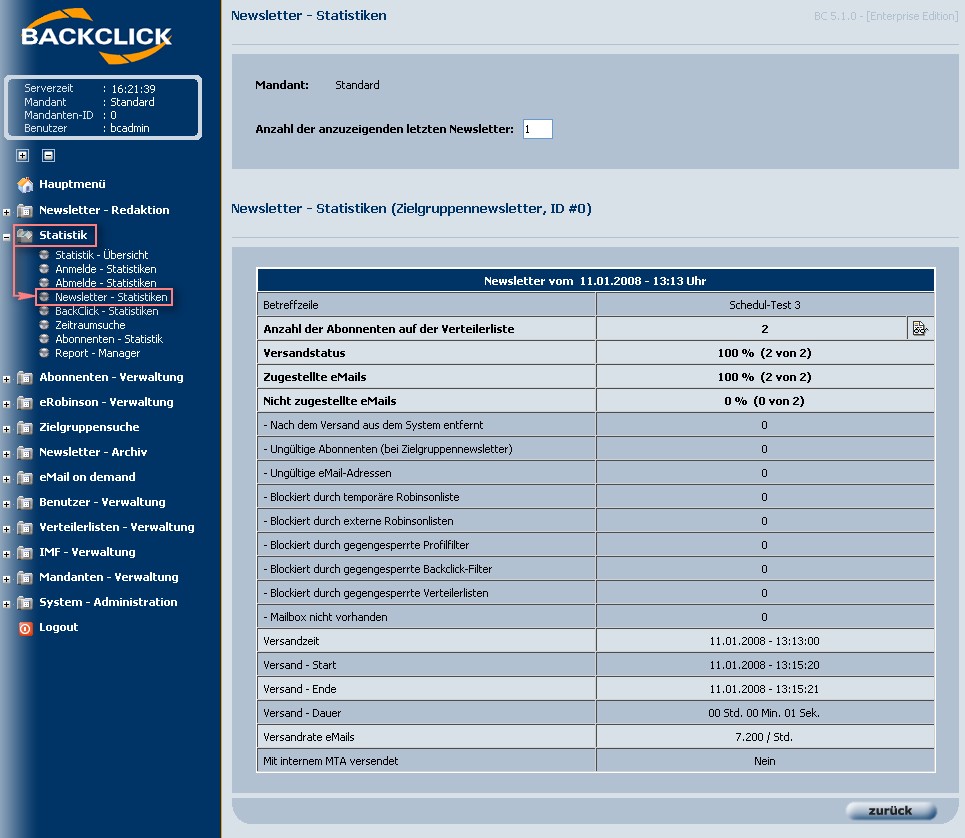Image resolution: width=965 pixels, height=838 pixels.
Task: Open System - Administration link
Action: [108, 602]
